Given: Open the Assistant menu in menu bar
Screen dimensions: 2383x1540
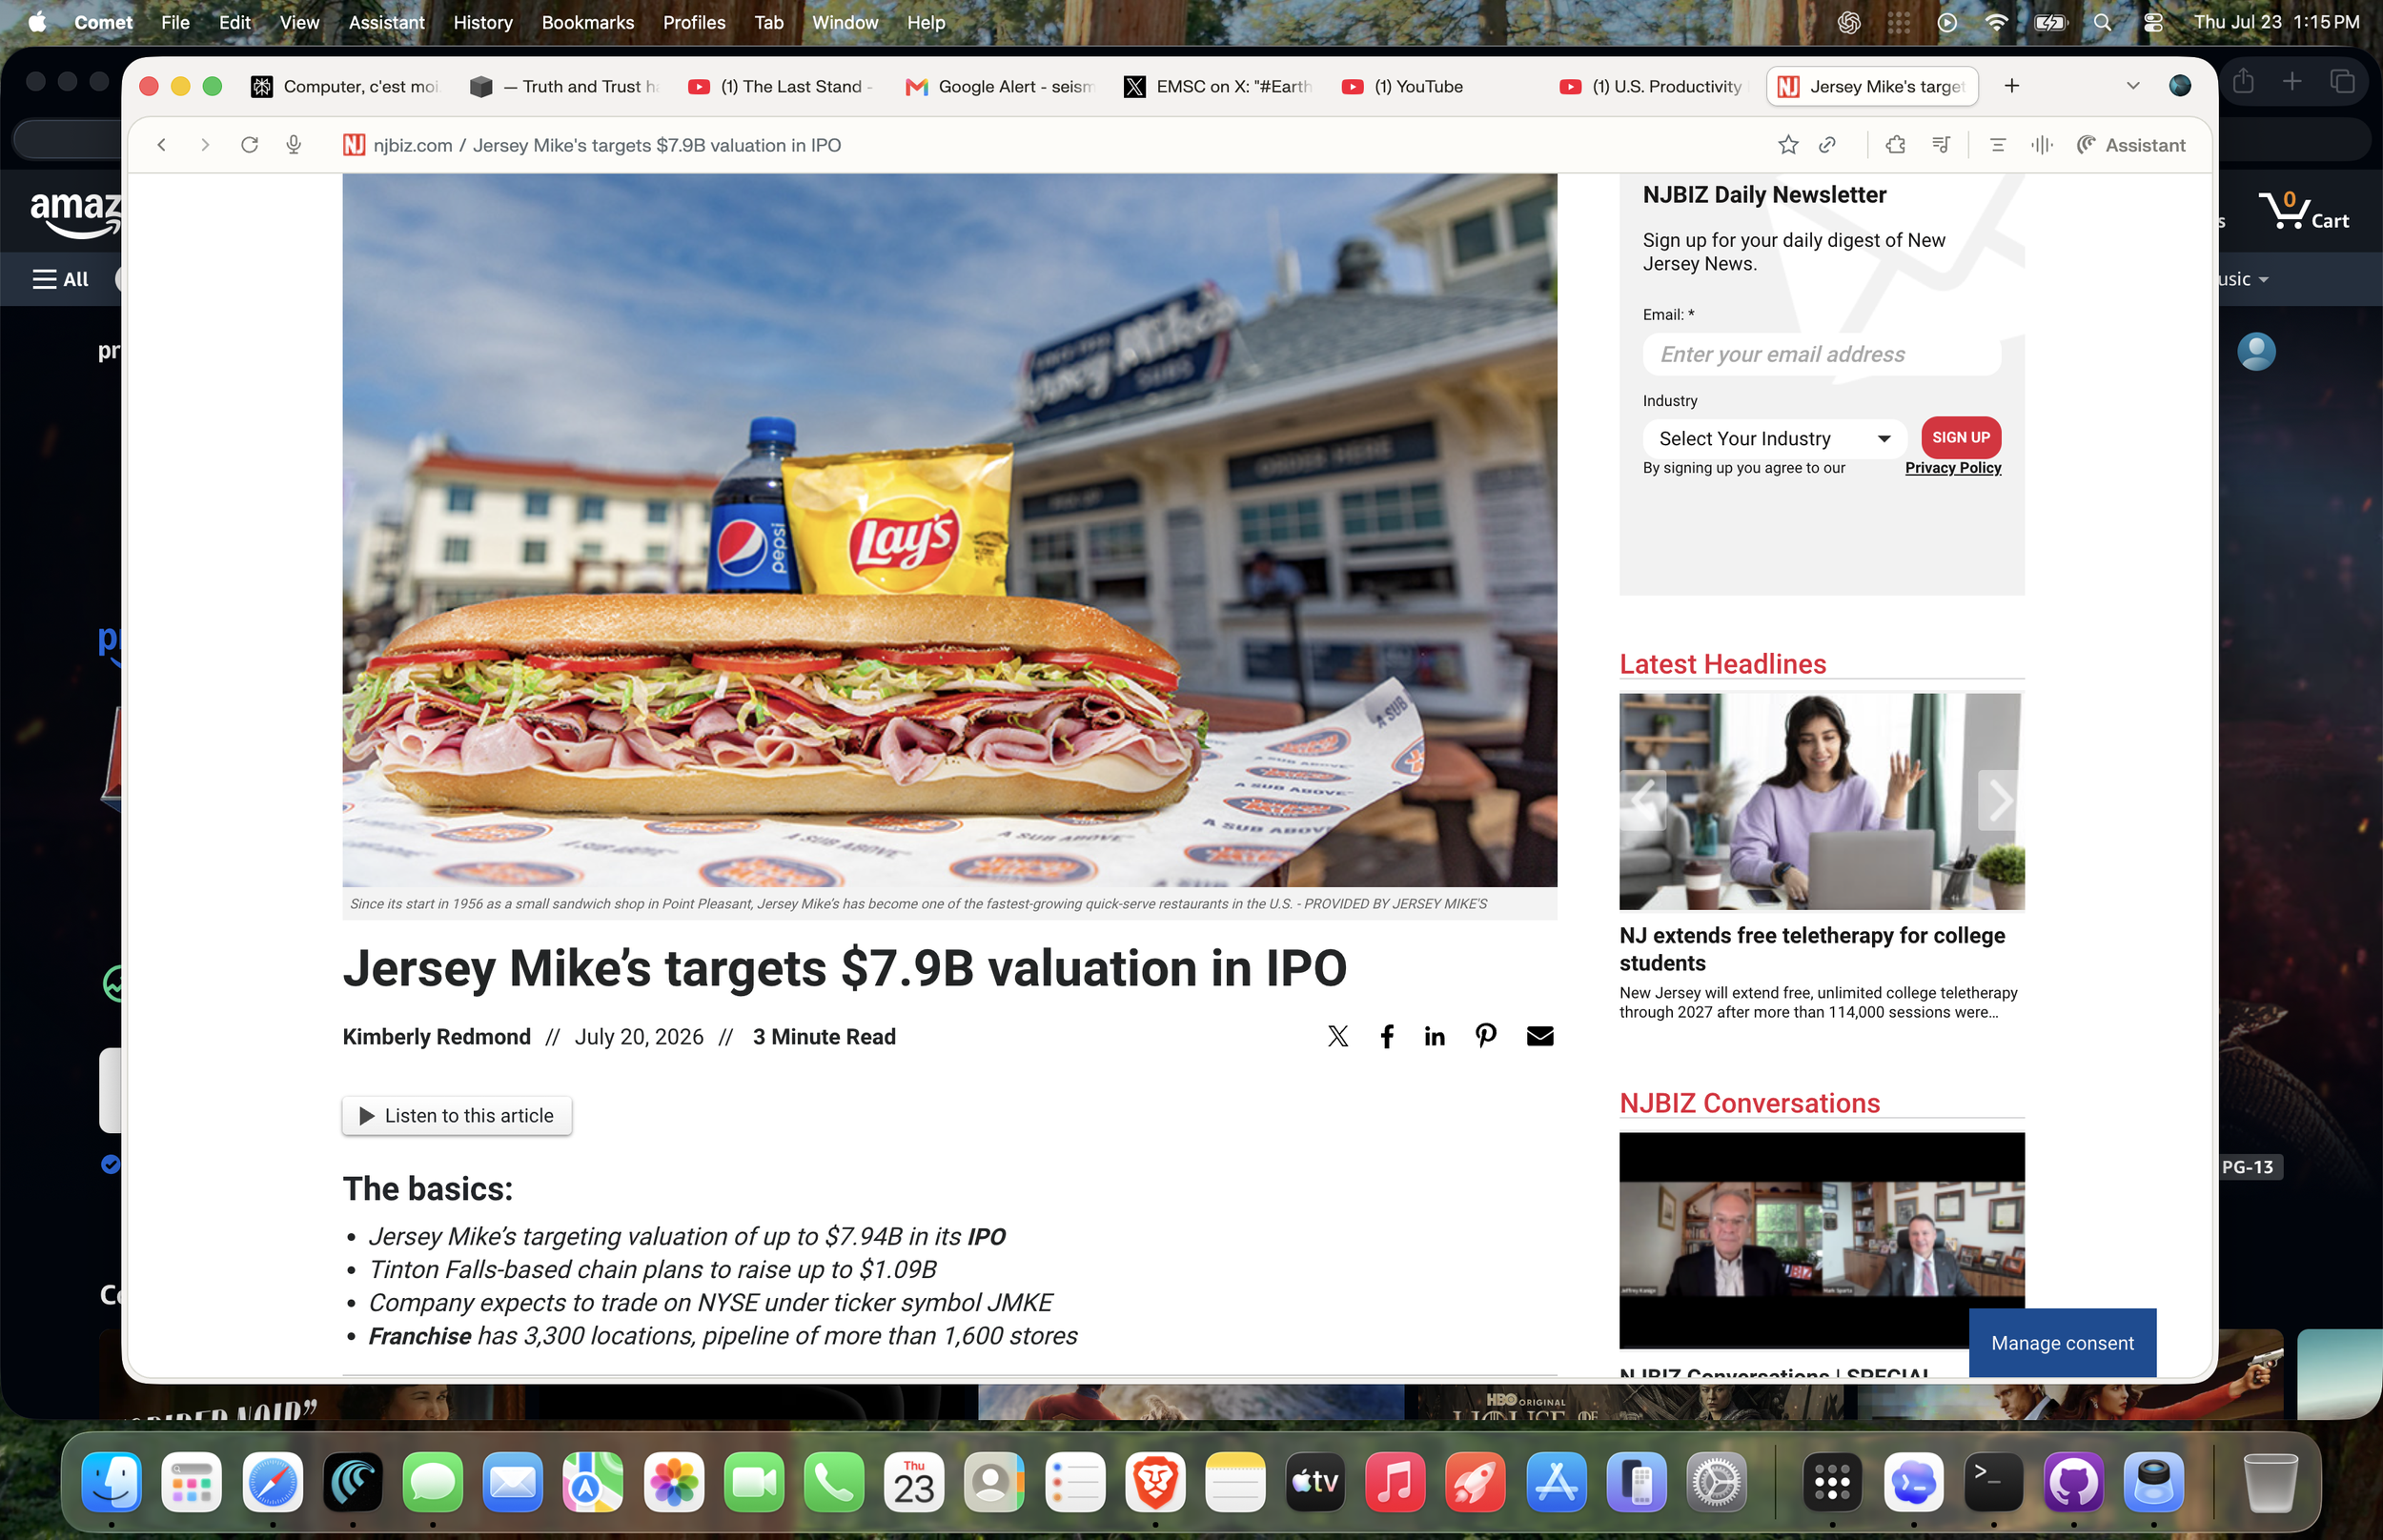Looking at the screenshot, I should pyautogui.click(x=386, y=22).
